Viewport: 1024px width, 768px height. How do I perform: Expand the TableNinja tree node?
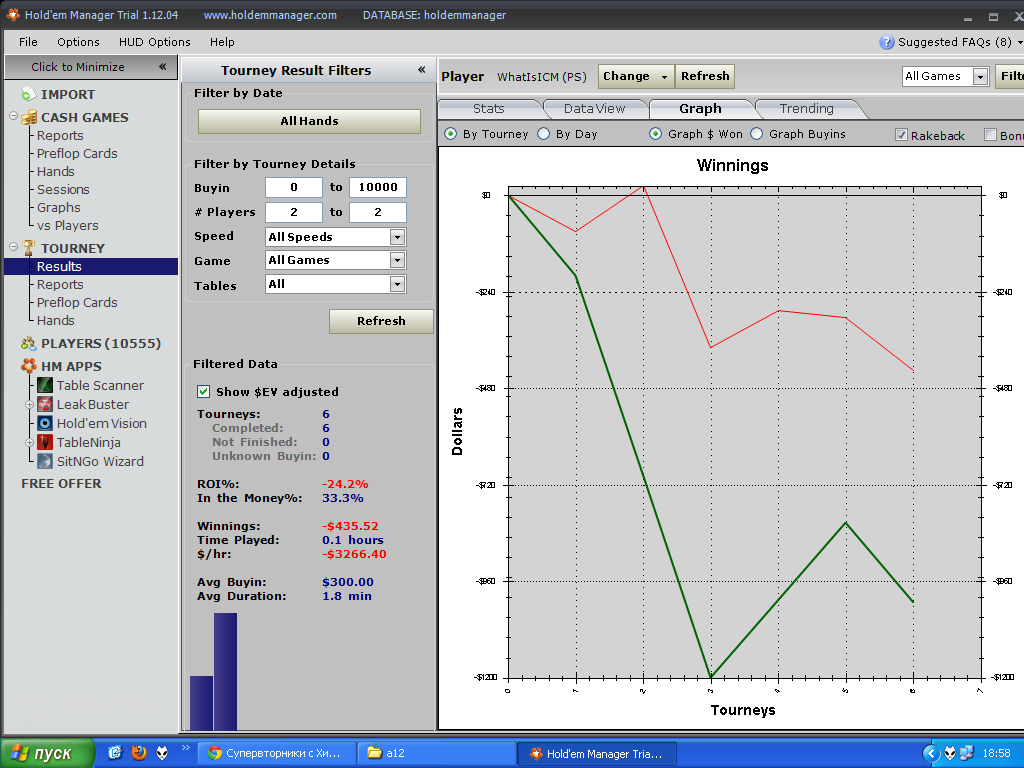pos(29,443)
